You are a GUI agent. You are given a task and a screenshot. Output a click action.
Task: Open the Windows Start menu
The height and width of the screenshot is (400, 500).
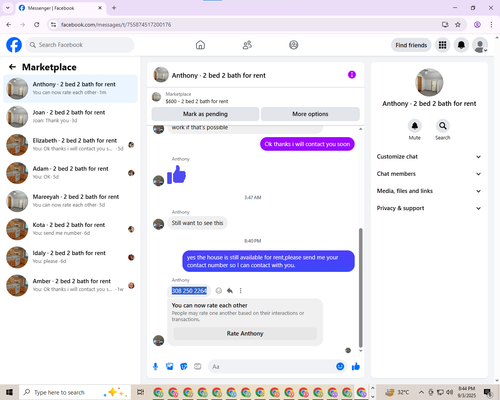pos(9,392)
